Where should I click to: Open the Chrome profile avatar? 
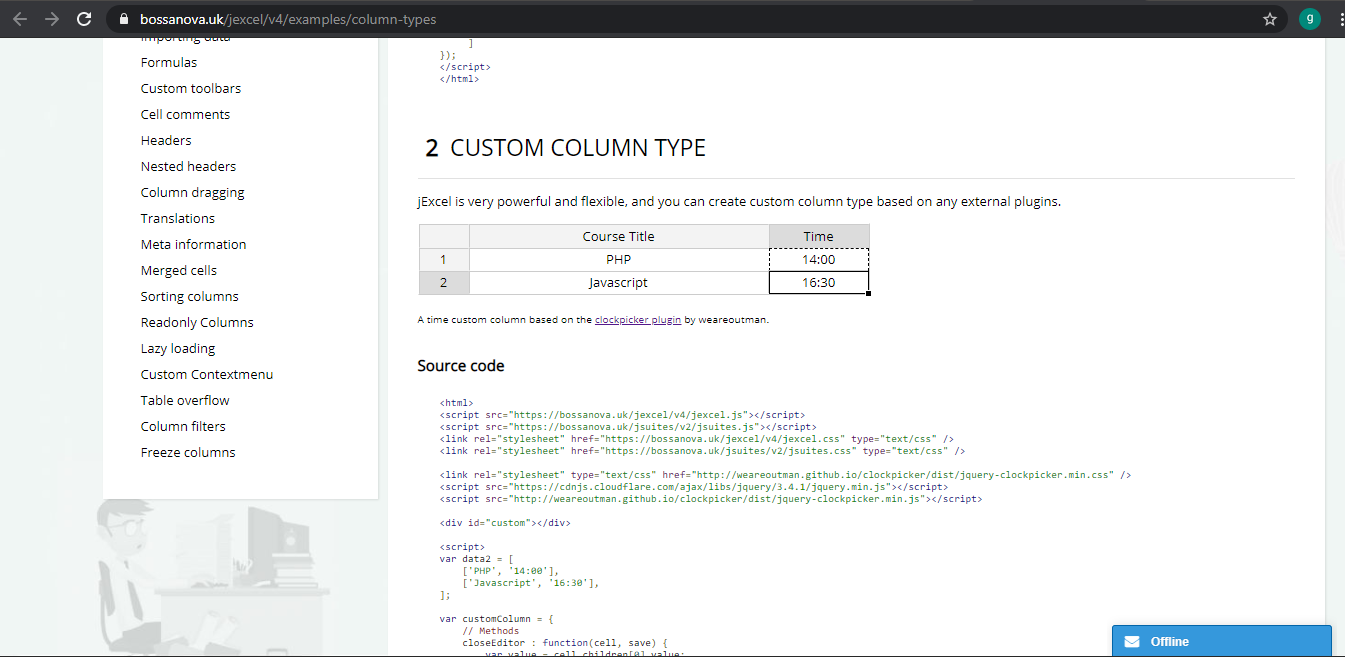click(x=1309, y=18)
